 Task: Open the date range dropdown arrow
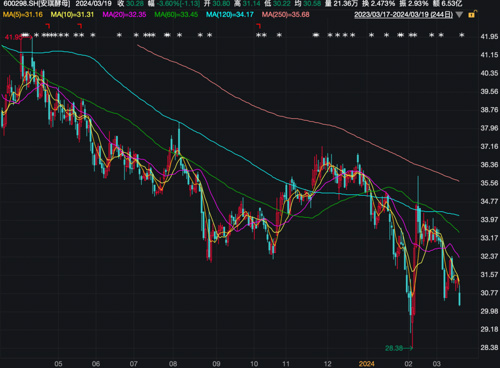(x=459, y=15)
